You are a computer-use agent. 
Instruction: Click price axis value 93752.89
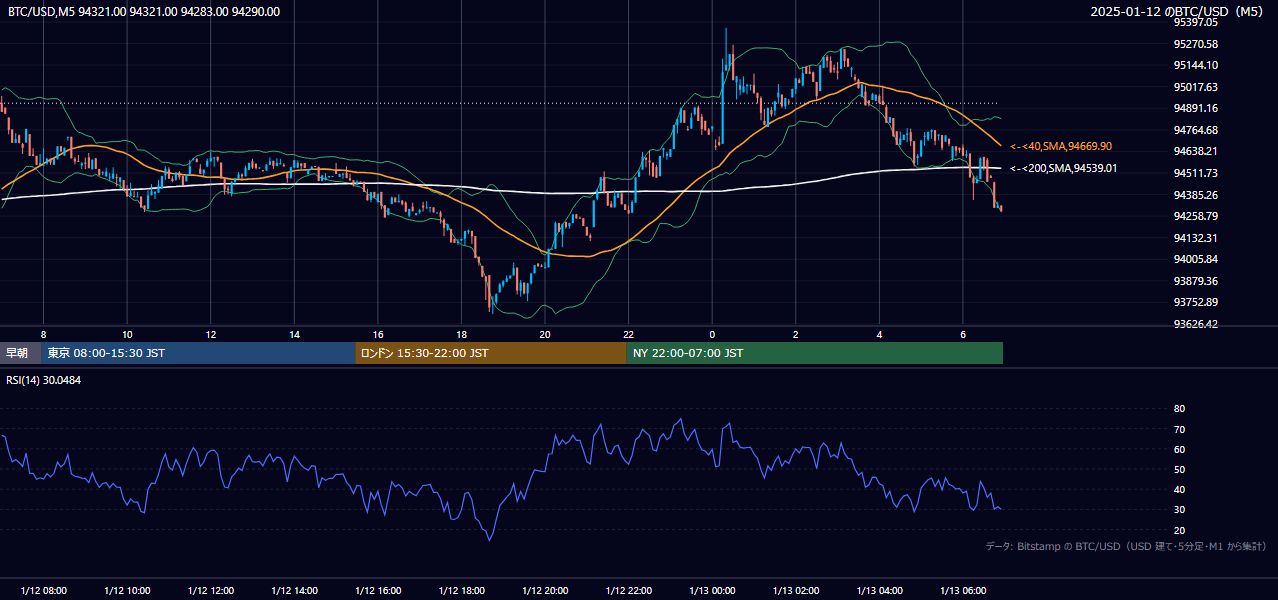pyautogui.click(x=1196, y=302)
